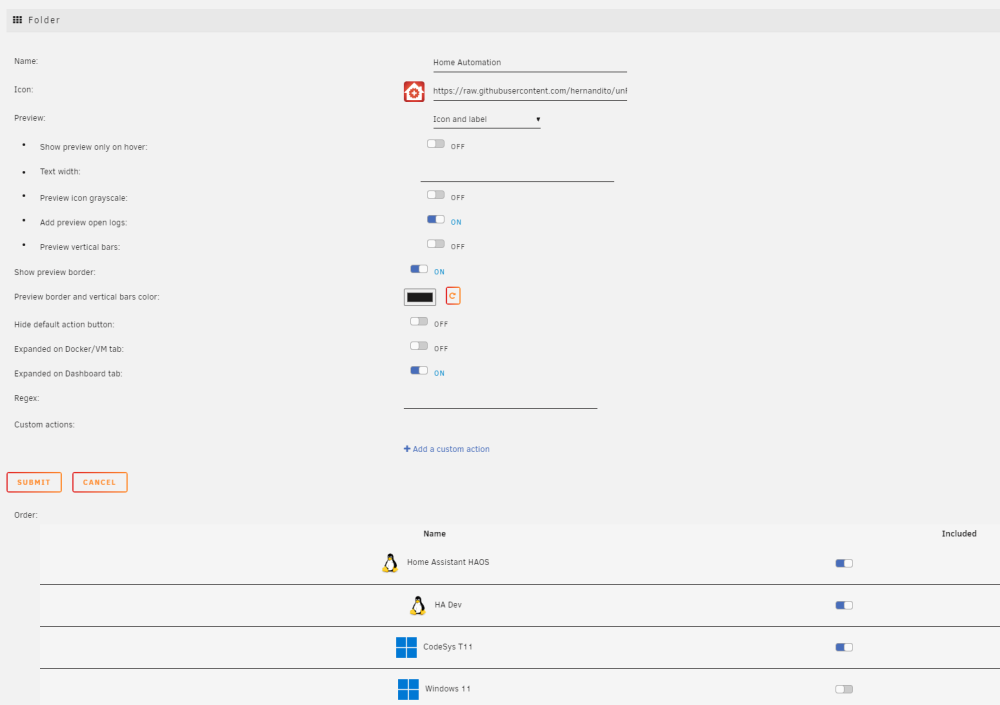Image resolution: width=1000 pixels, height=705 pixels.
Task: Click the HA Dev penguin icon
Action: click(x=418, y=605)
